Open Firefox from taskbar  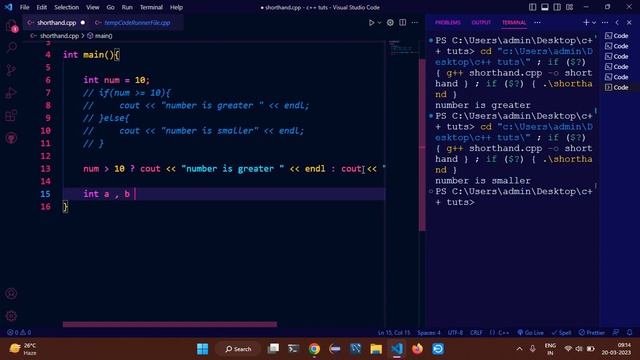coord(417,349)
